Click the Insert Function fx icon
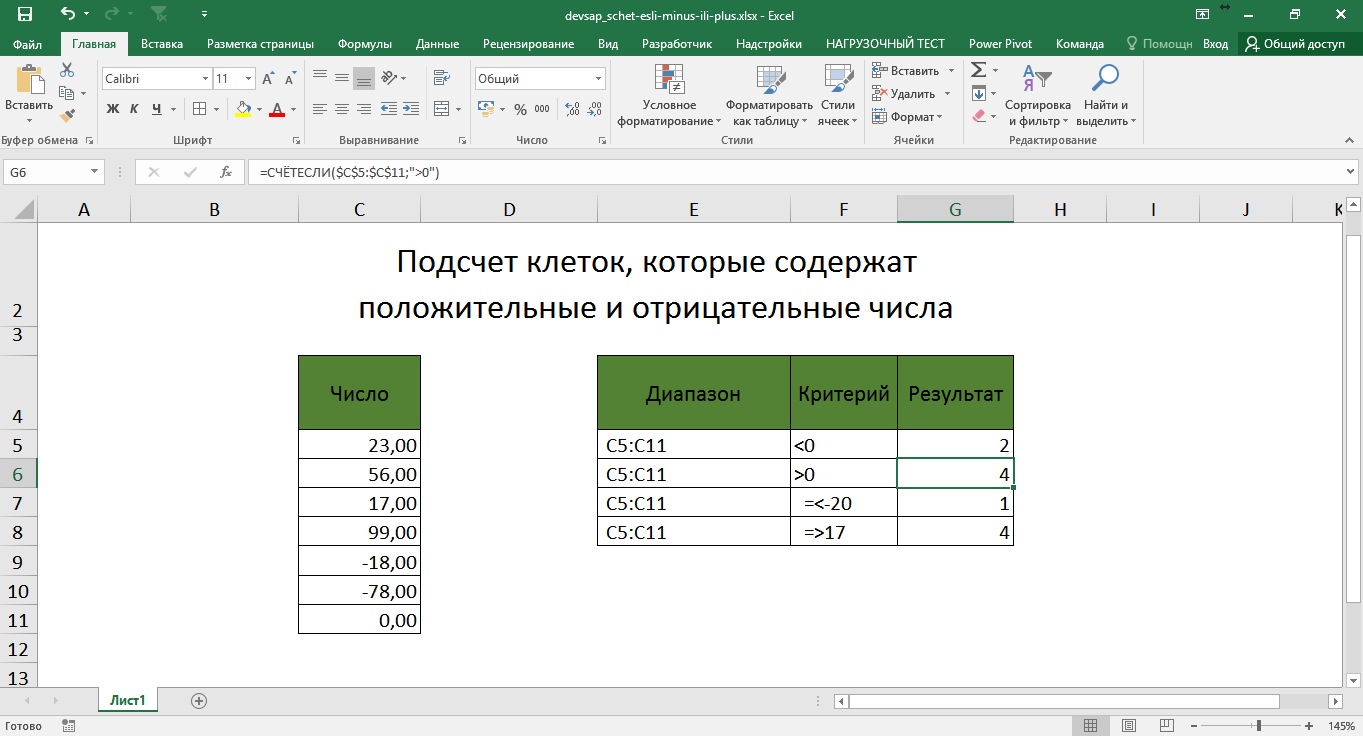This screenshot has width=1363, height=736. coord(226,172)
